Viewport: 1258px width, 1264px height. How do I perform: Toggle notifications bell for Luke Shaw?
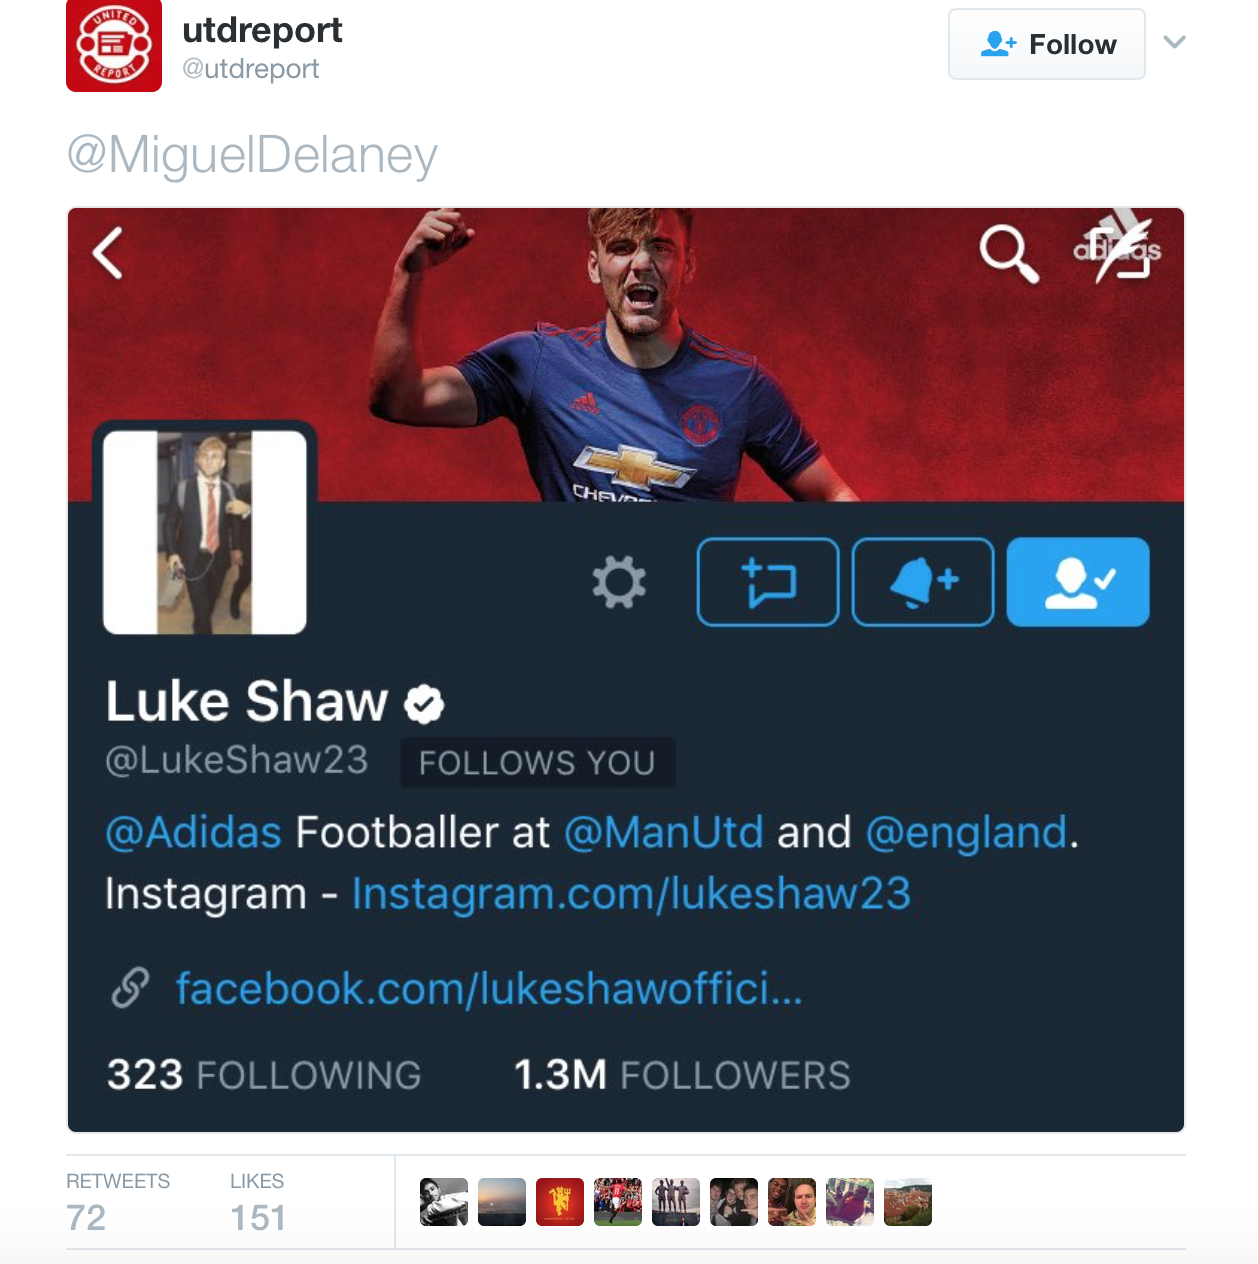tap(923, 582)
